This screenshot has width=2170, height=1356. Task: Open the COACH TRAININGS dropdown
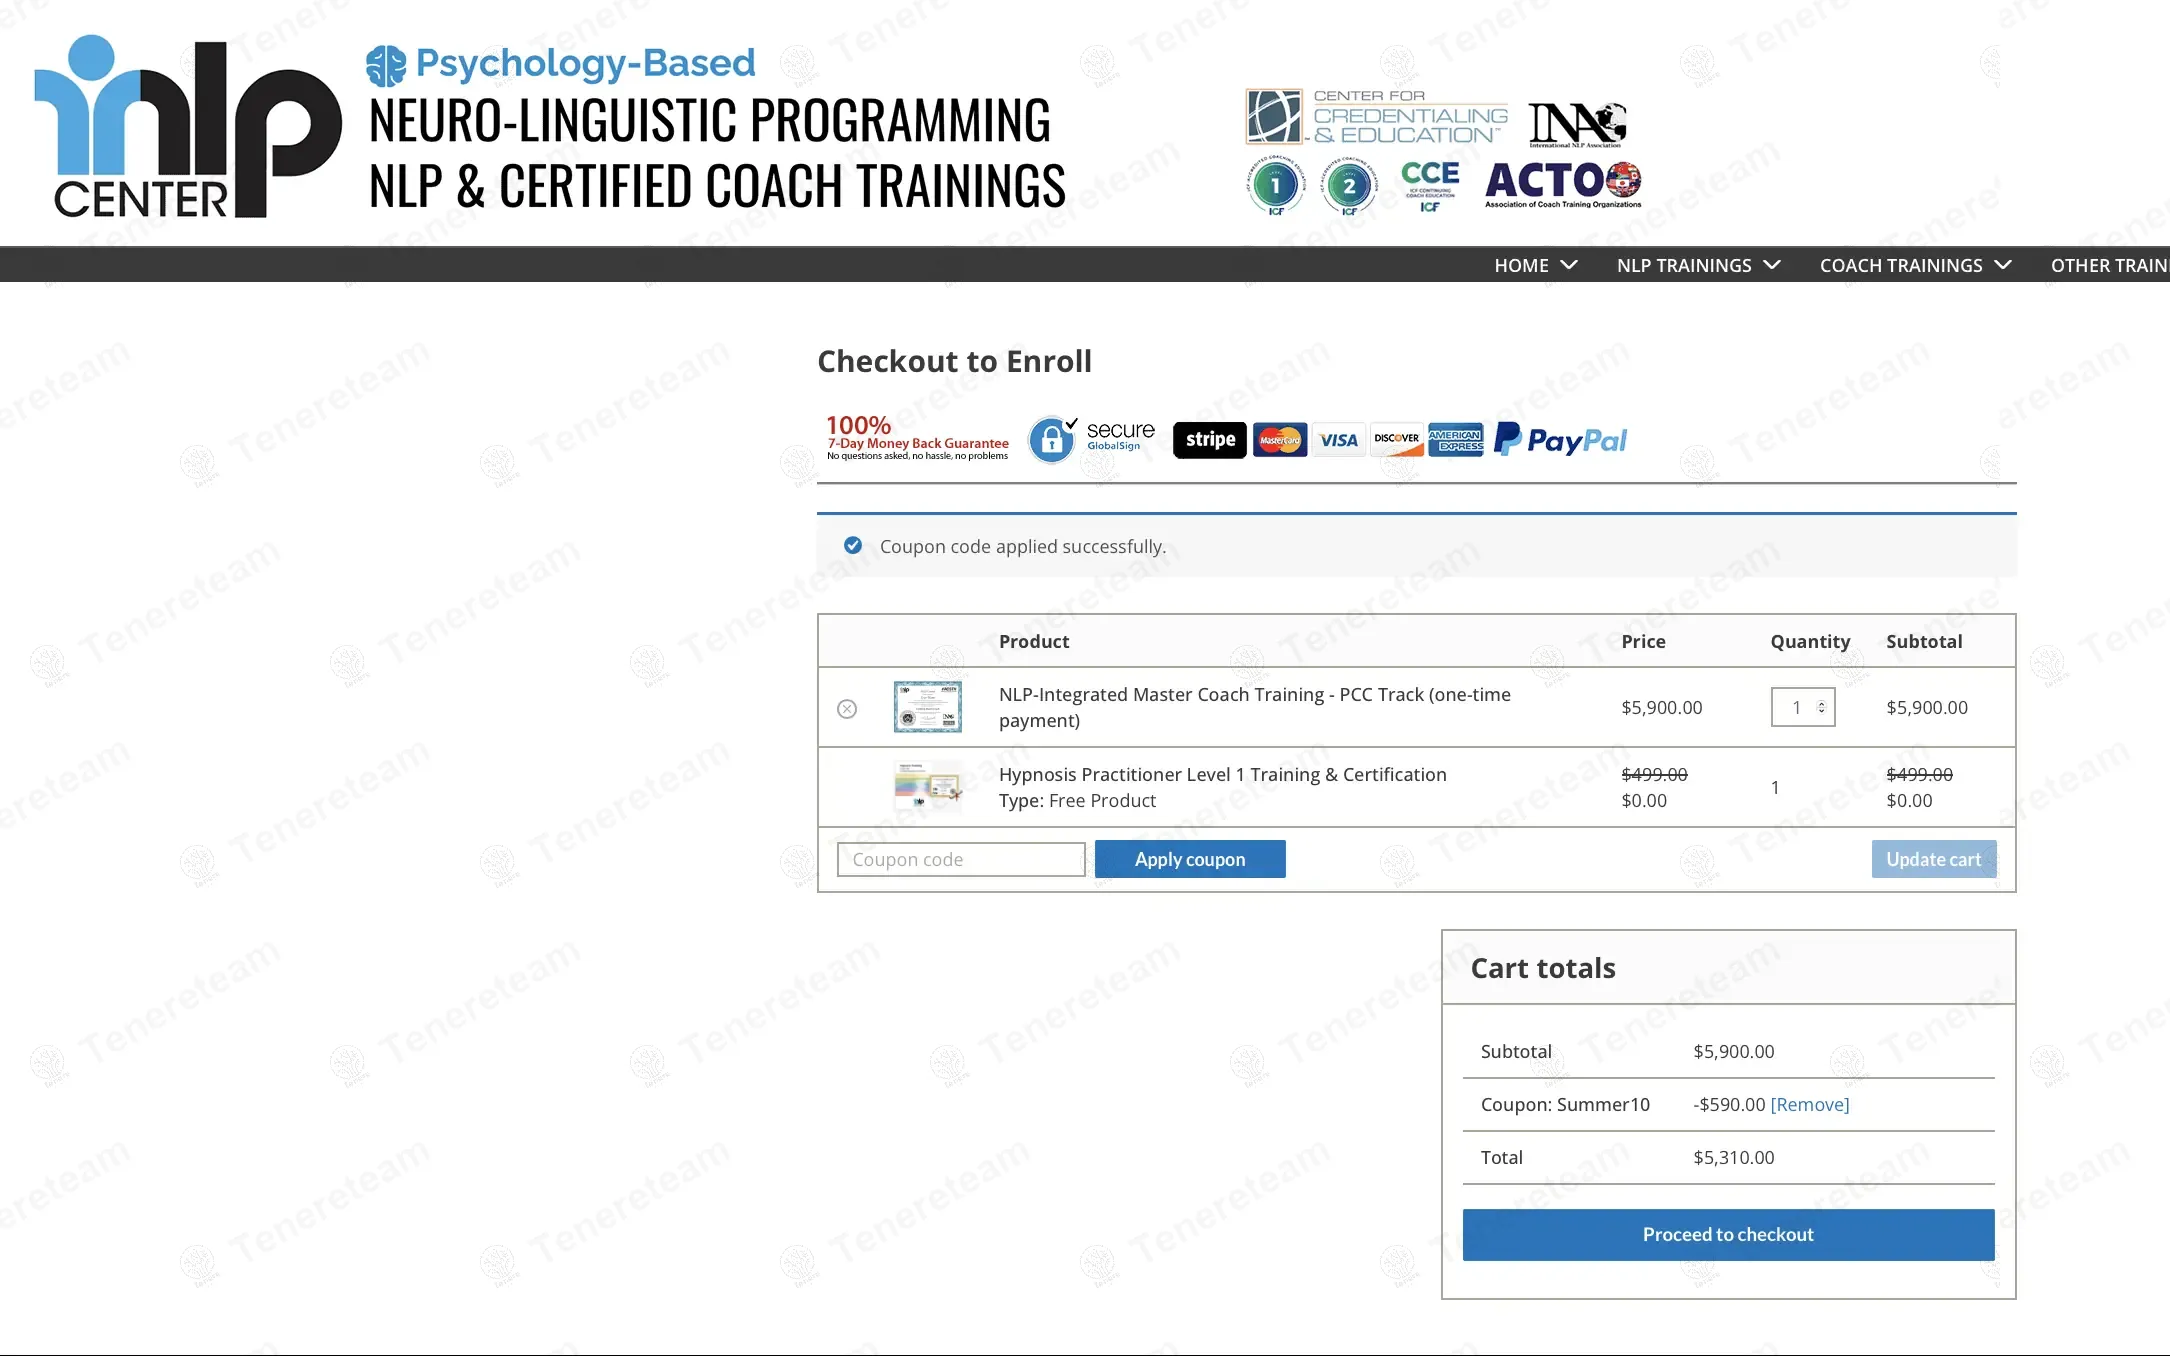click(1914, 265)
